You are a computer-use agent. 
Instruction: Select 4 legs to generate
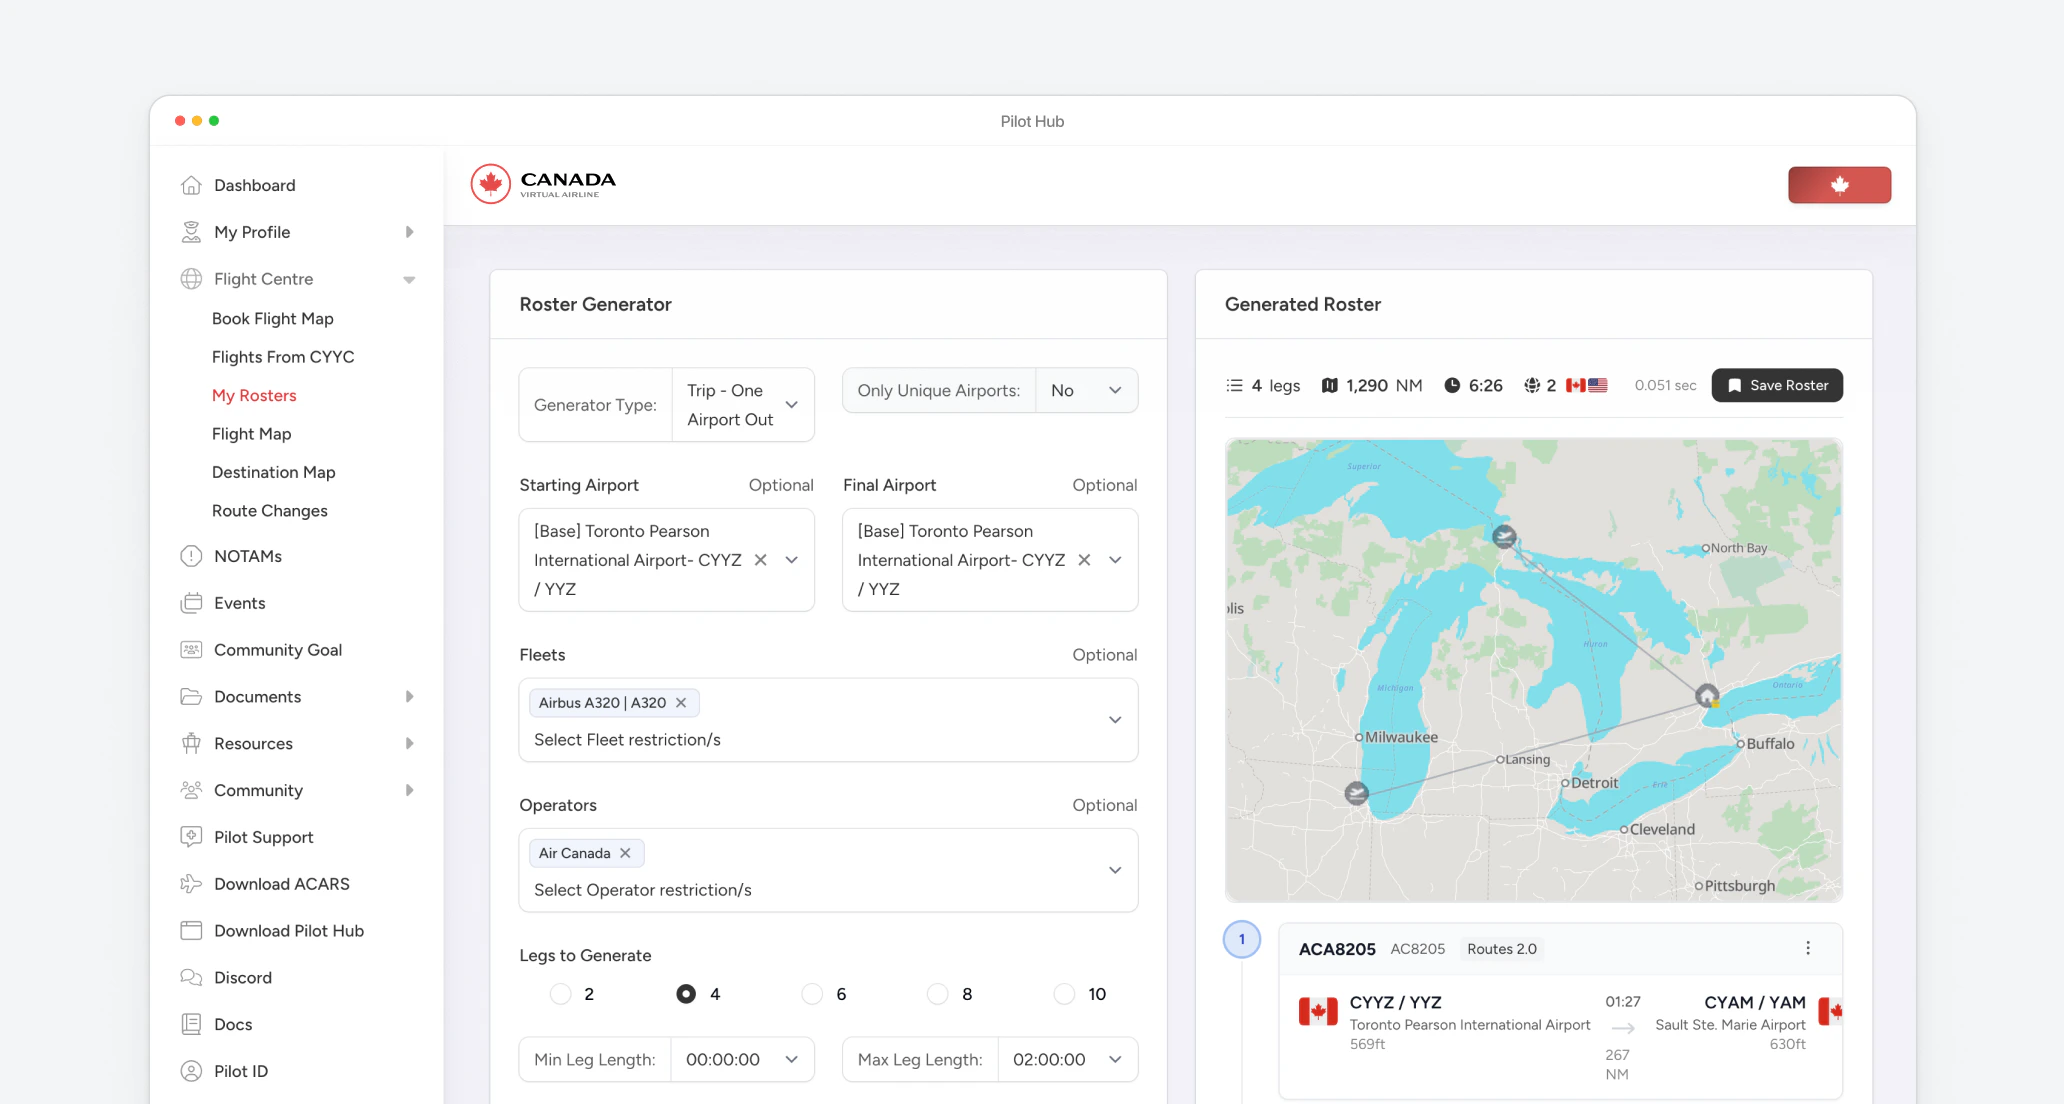(686, 994)
